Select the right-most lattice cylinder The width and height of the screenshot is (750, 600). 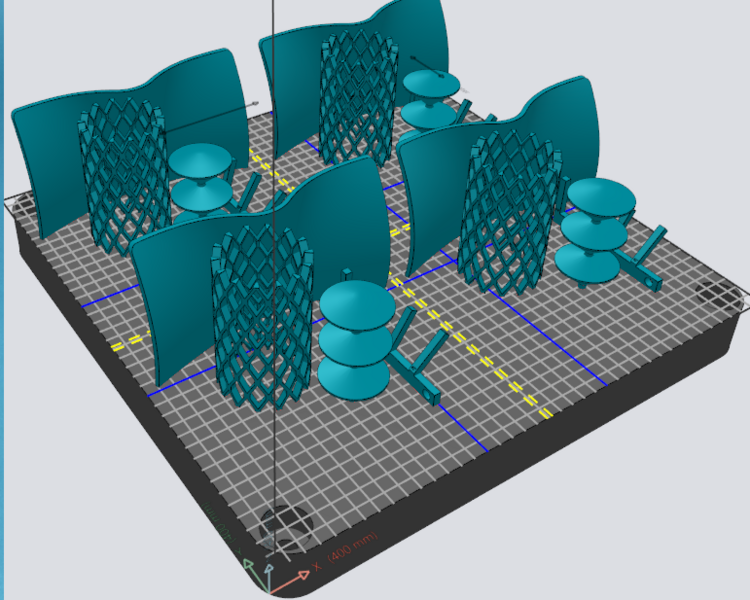click(x=510, y=214)
